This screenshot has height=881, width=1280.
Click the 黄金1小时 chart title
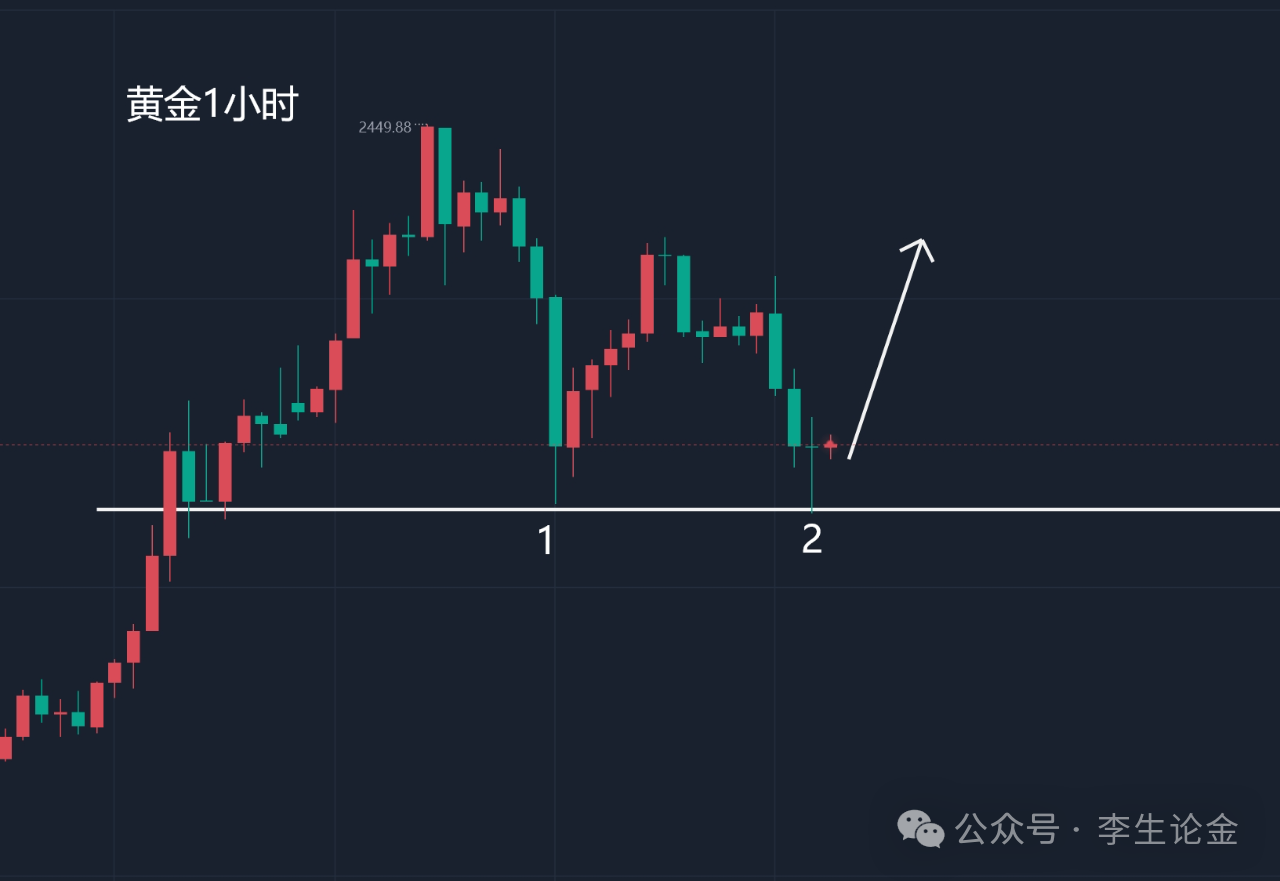pyautogui.click(x=212, y=104)
